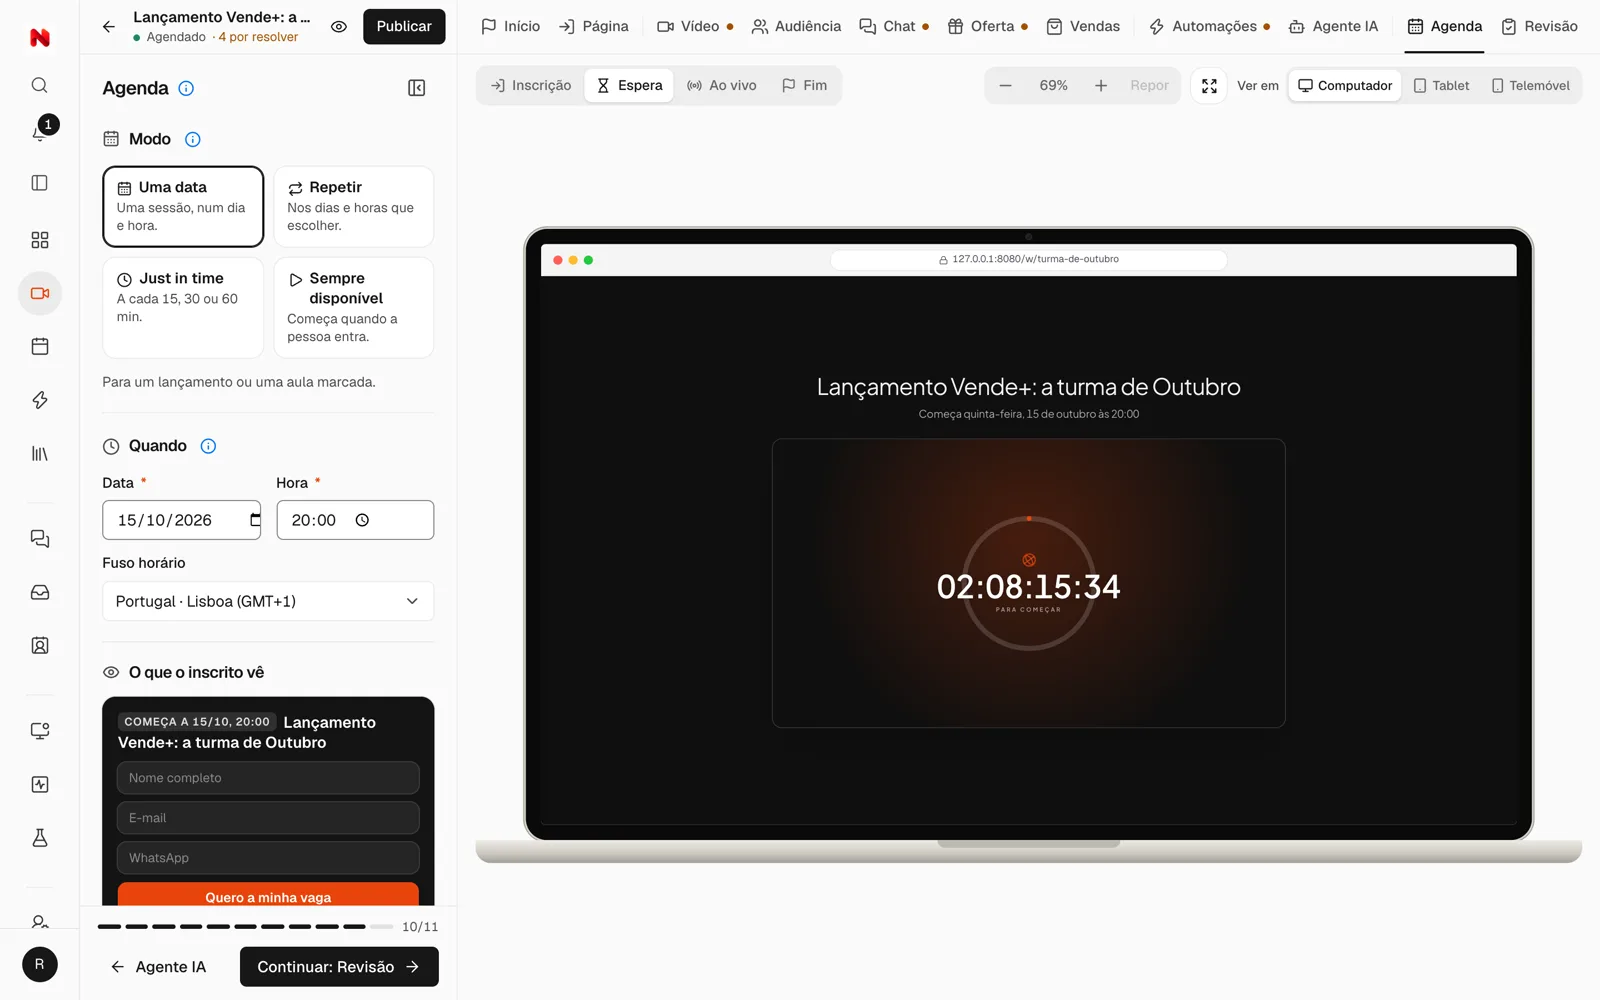Screen dimensions: 1600x1000
Task: Open the library books sidebar icon
Action: (40, 454)
